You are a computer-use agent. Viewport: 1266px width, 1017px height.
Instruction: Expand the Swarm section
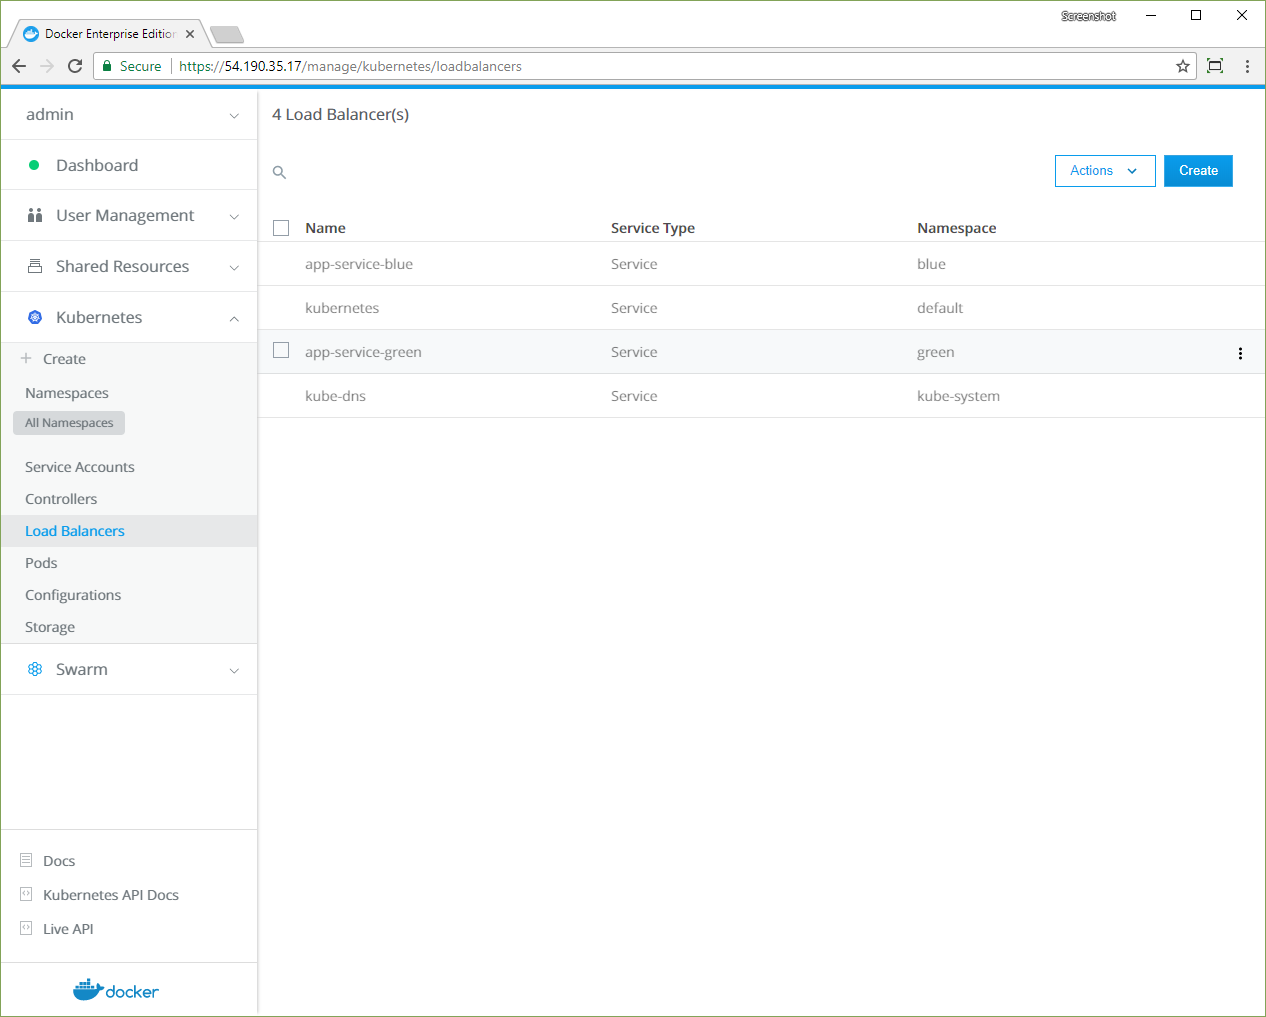pyautogui.click(x=234, y=671)
